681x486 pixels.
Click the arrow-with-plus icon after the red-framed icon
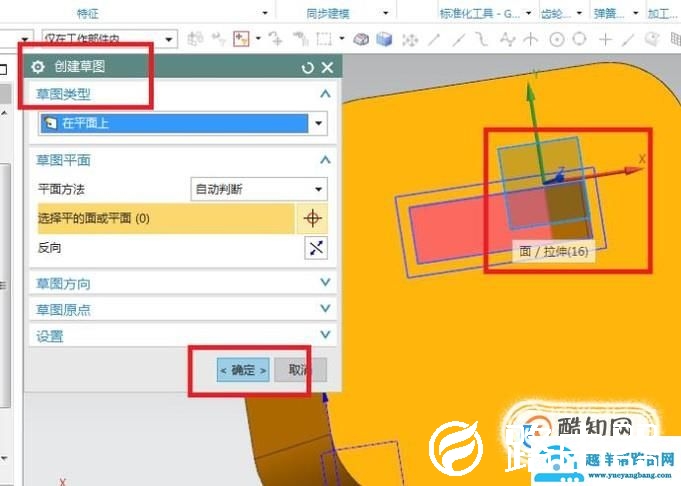coord(275,39)
